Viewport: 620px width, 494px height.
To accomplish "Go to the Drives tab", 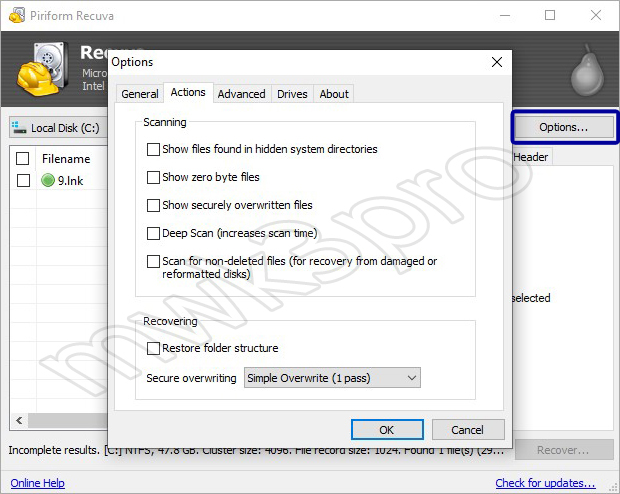I will point(292,94).
